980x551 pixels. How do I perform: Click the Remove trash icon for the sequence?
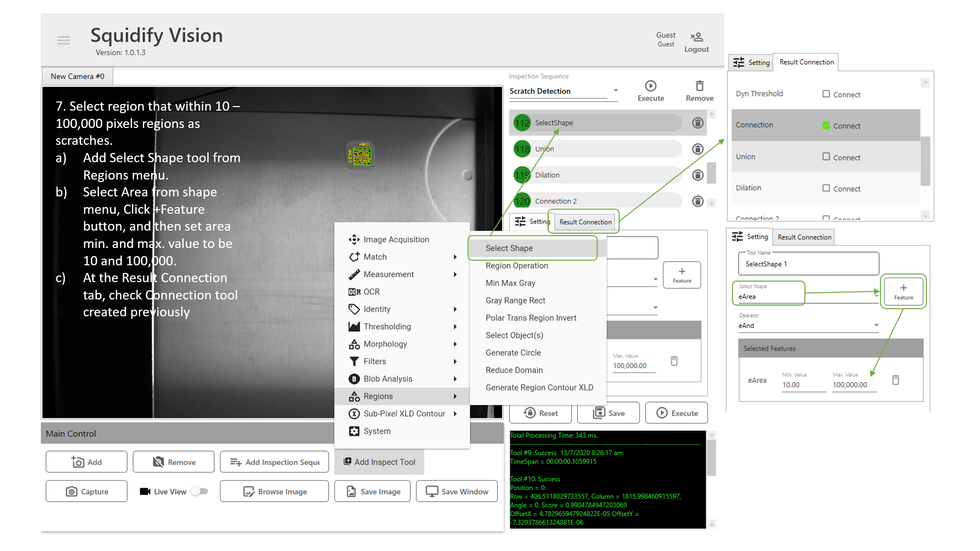point(699,86)
